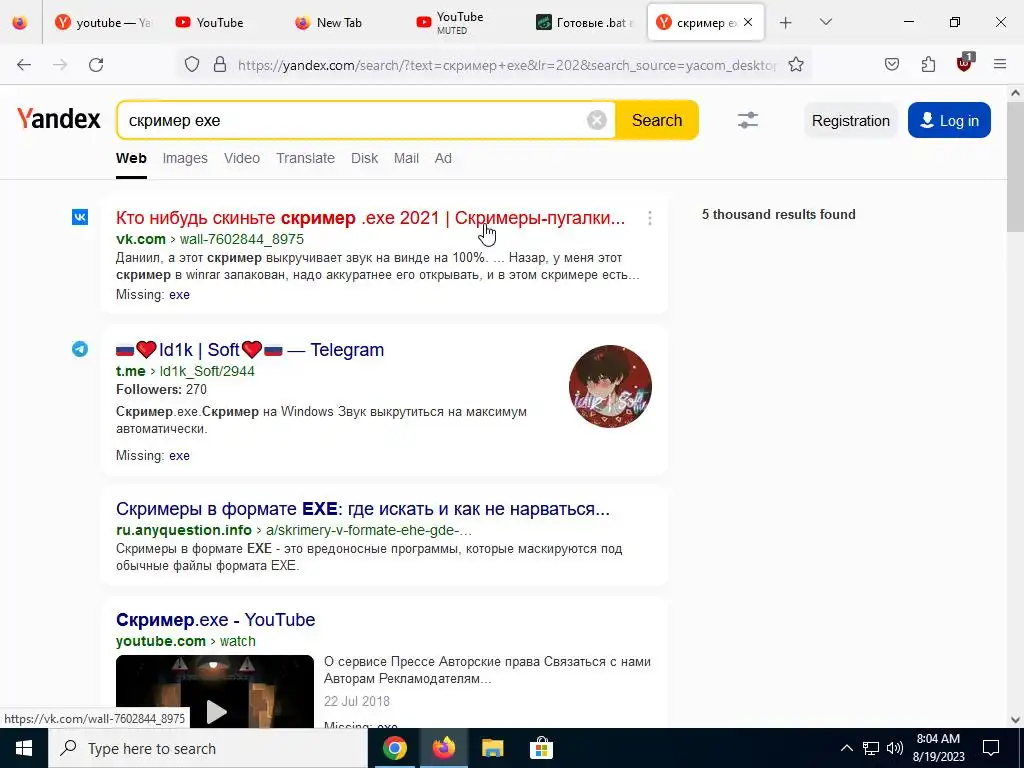Select the Web search tab
1024x768 pixels.
click(131, 158)
